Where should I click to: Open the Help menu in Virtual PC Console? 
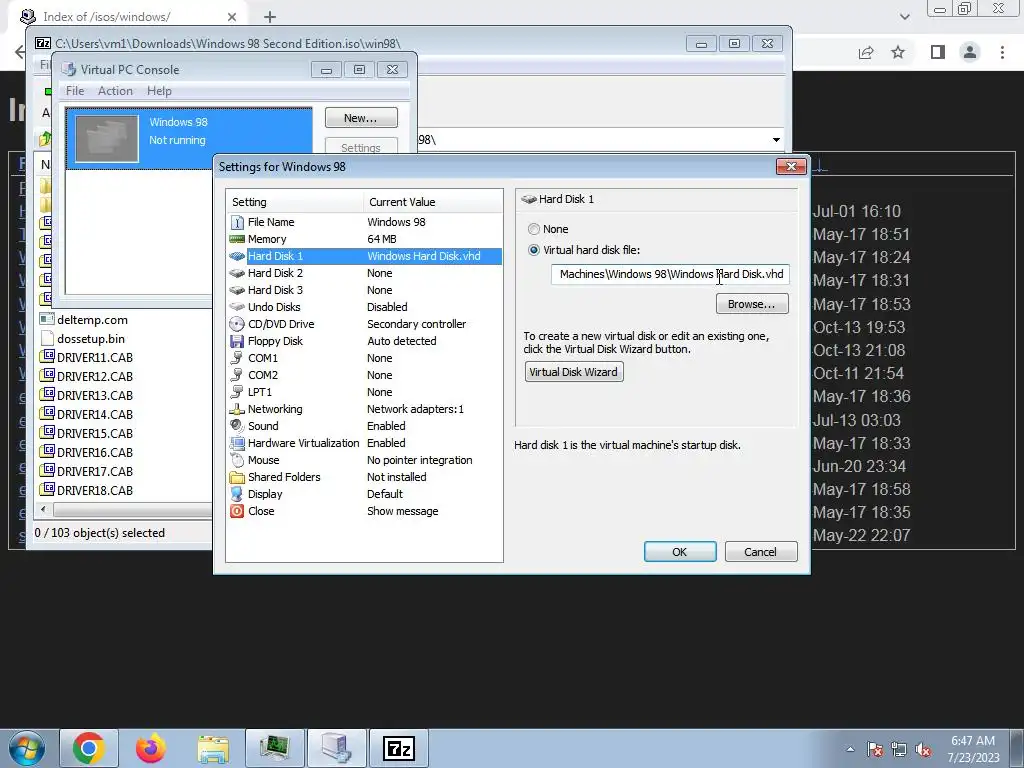[159, 91]
